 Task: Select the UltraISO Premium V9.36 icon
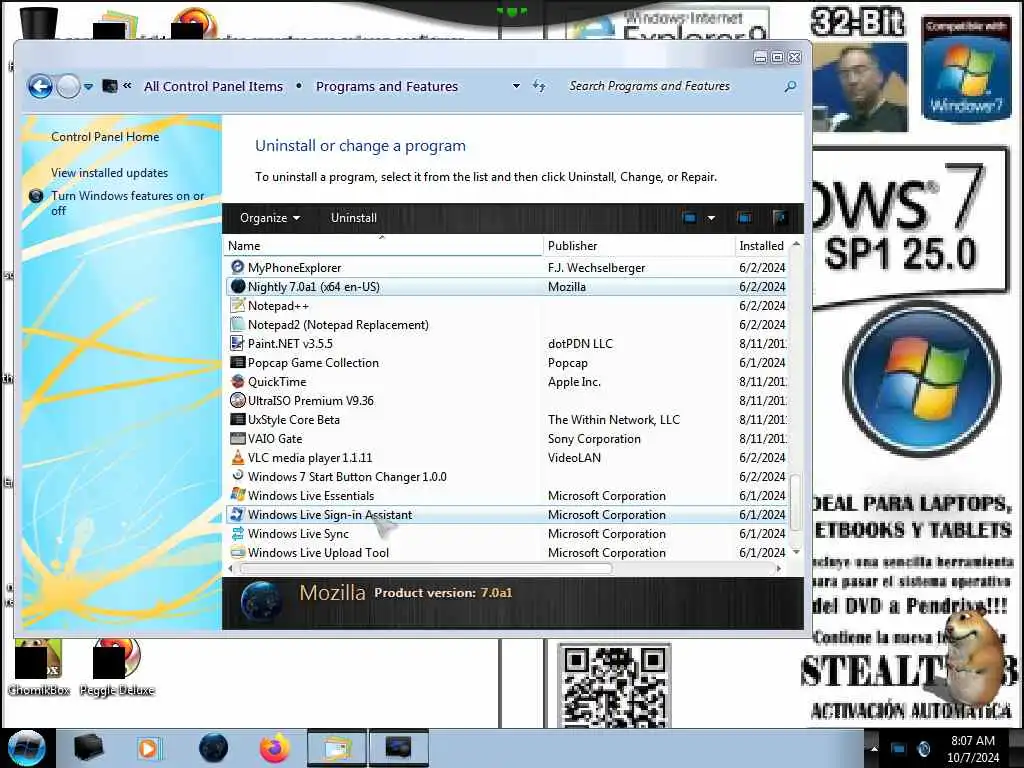tap(237, 400)
